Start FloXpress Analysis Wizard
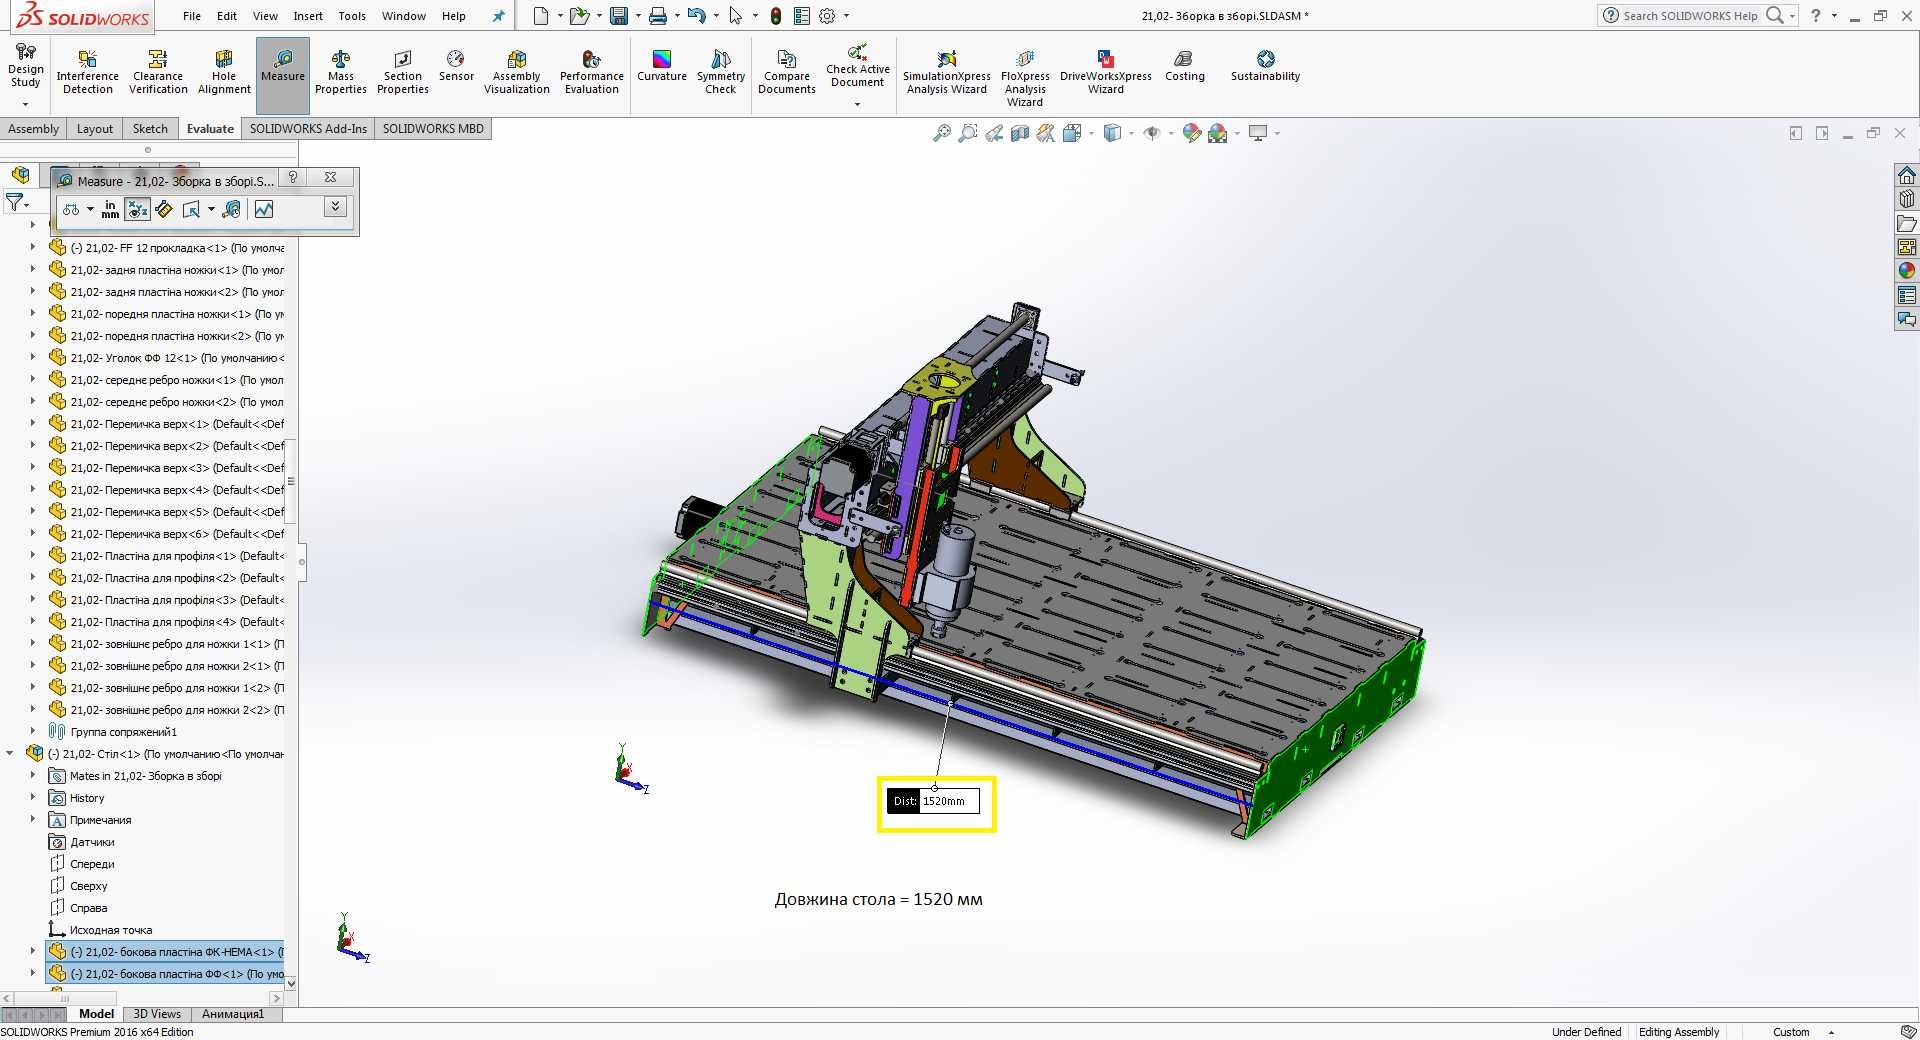 (1025, 78)
